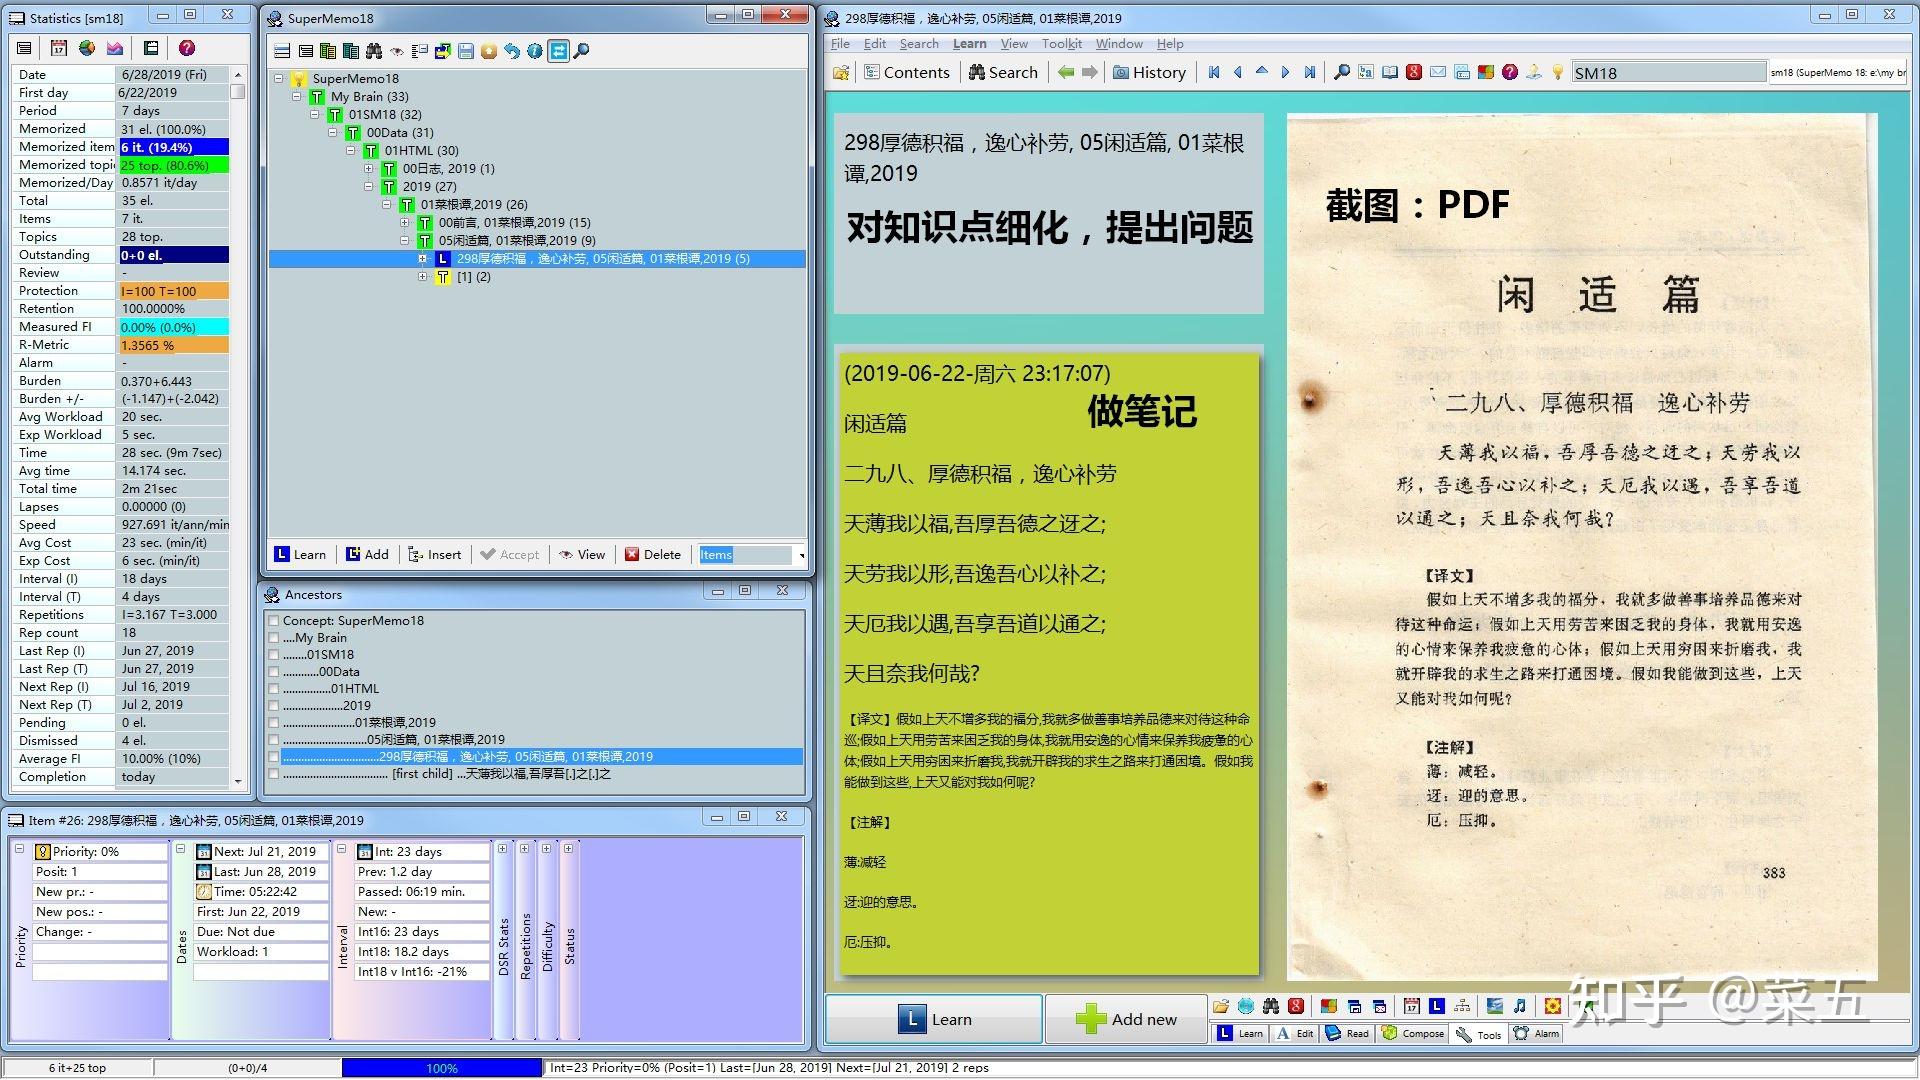Check the Concept: SuperMemo18 checkbox in Ancestors
Viewport: 1920px width, 1080px height.
tap(272, 620)
